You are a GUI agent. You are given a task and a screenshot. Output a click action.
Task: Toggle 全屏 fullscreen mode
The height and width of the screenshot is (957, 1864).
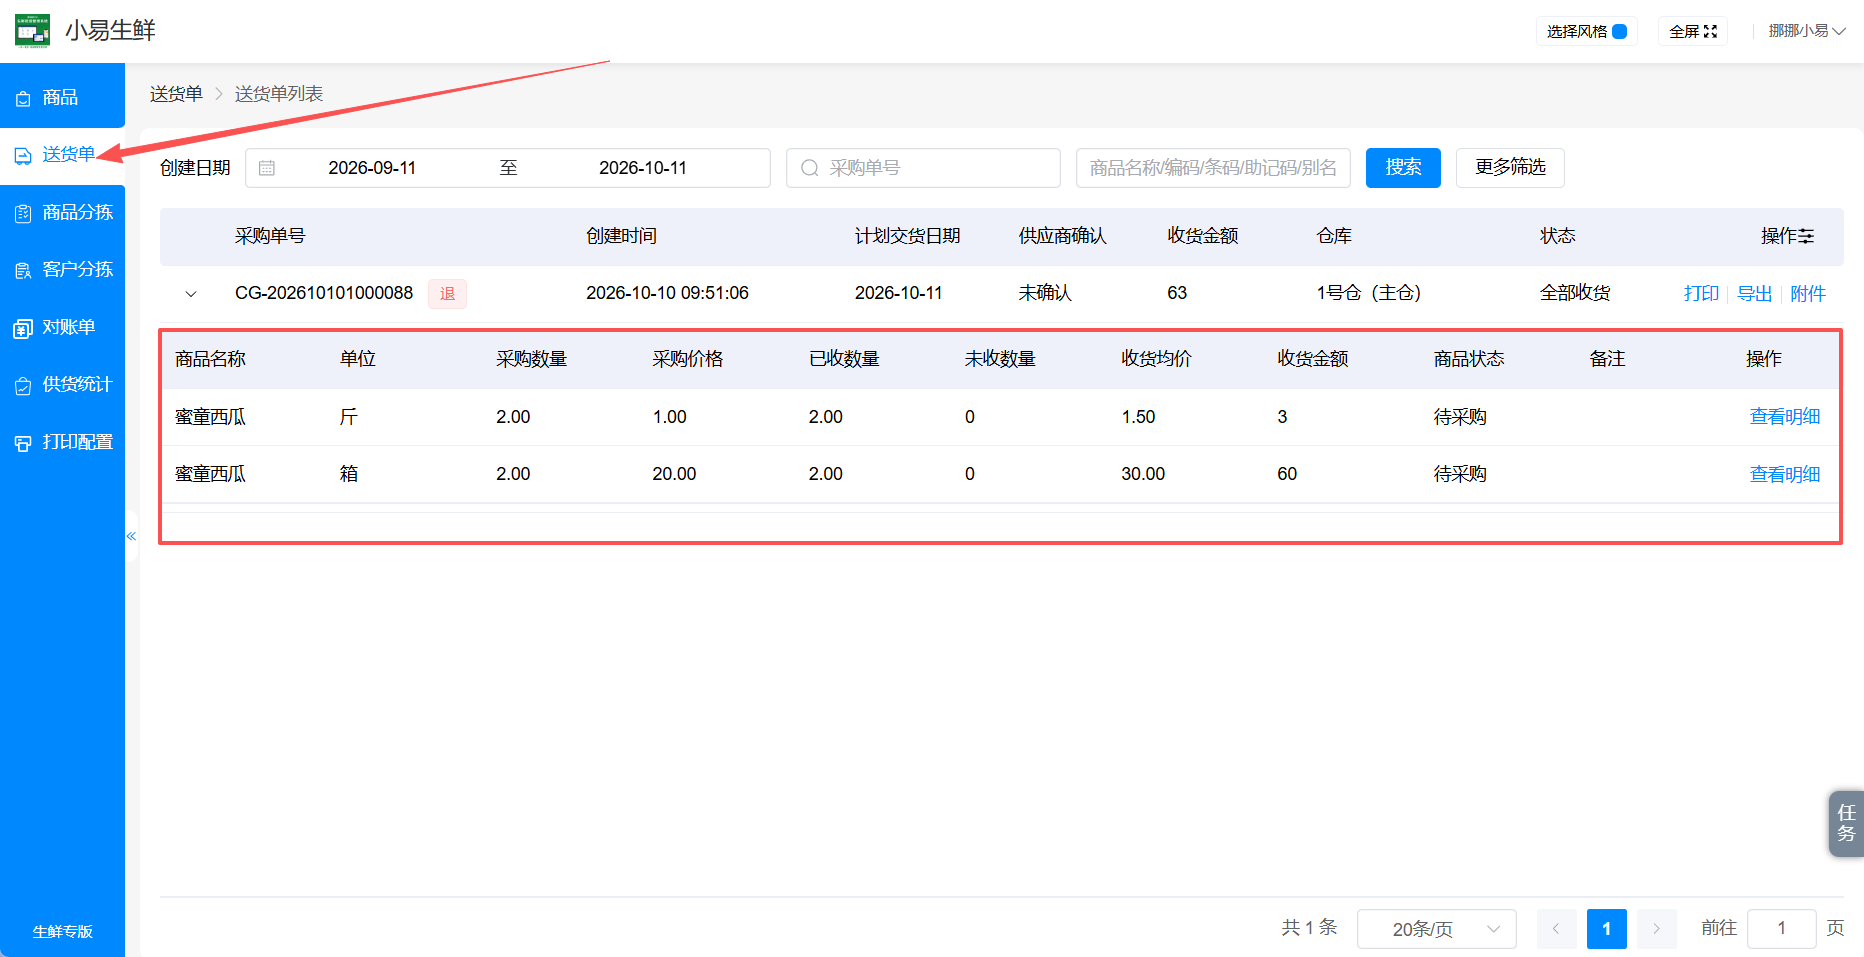pyautogui.click(x=1692, y=31)
